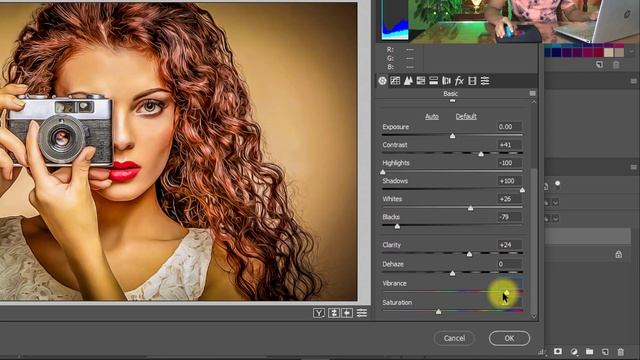This screenshot has width=640, height=360.
Task: Delete swatch trash icon in Swatches panel
Action: pyautogui.click(x=616, y=64)
